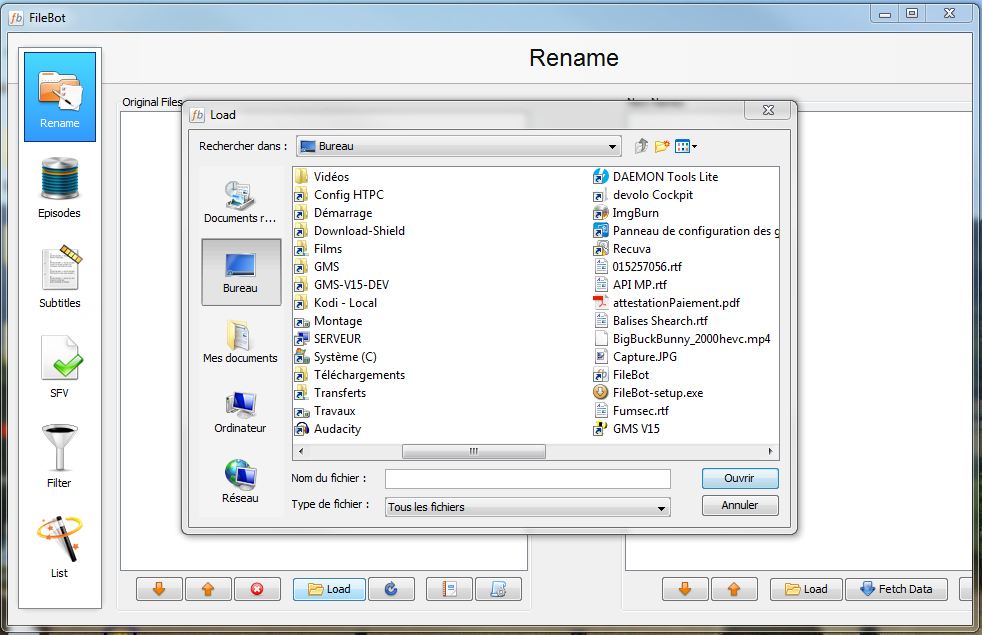The height and width of the screenshot is (635, 982).
Task: Select the Bureau location shortcut
Action: pos(241,272)
